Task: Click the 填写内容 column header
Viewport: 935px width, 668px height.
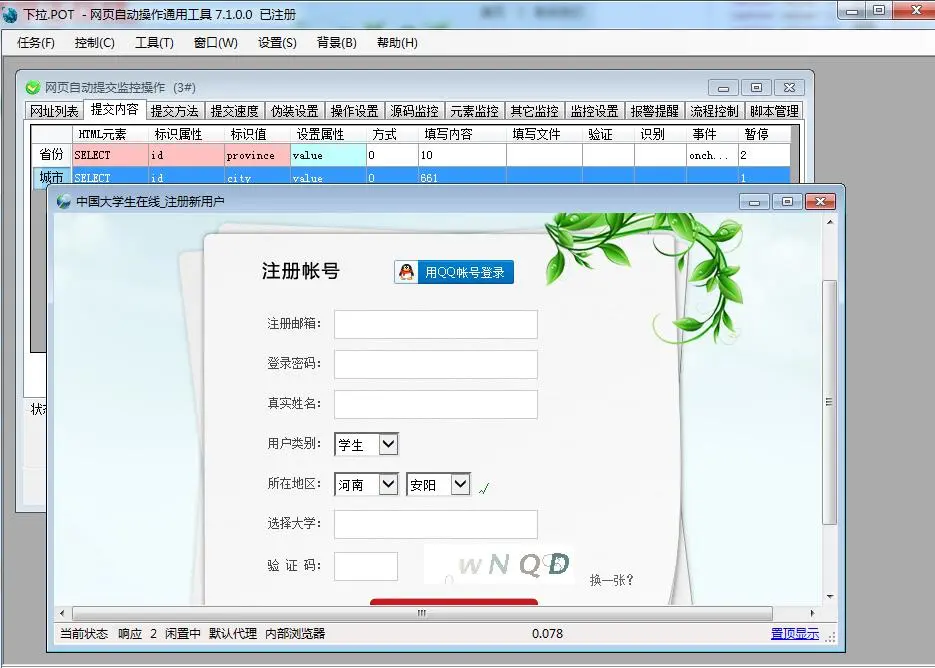Action: [462, 134]
